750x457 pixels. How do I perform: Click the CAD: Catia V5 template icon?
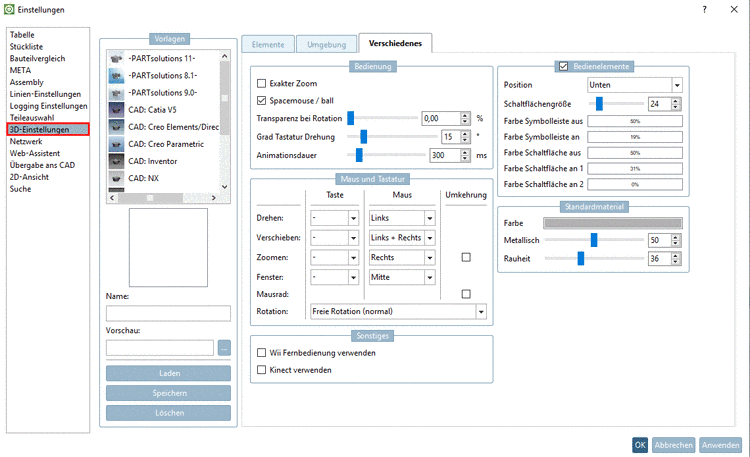[x=116, y=110]
